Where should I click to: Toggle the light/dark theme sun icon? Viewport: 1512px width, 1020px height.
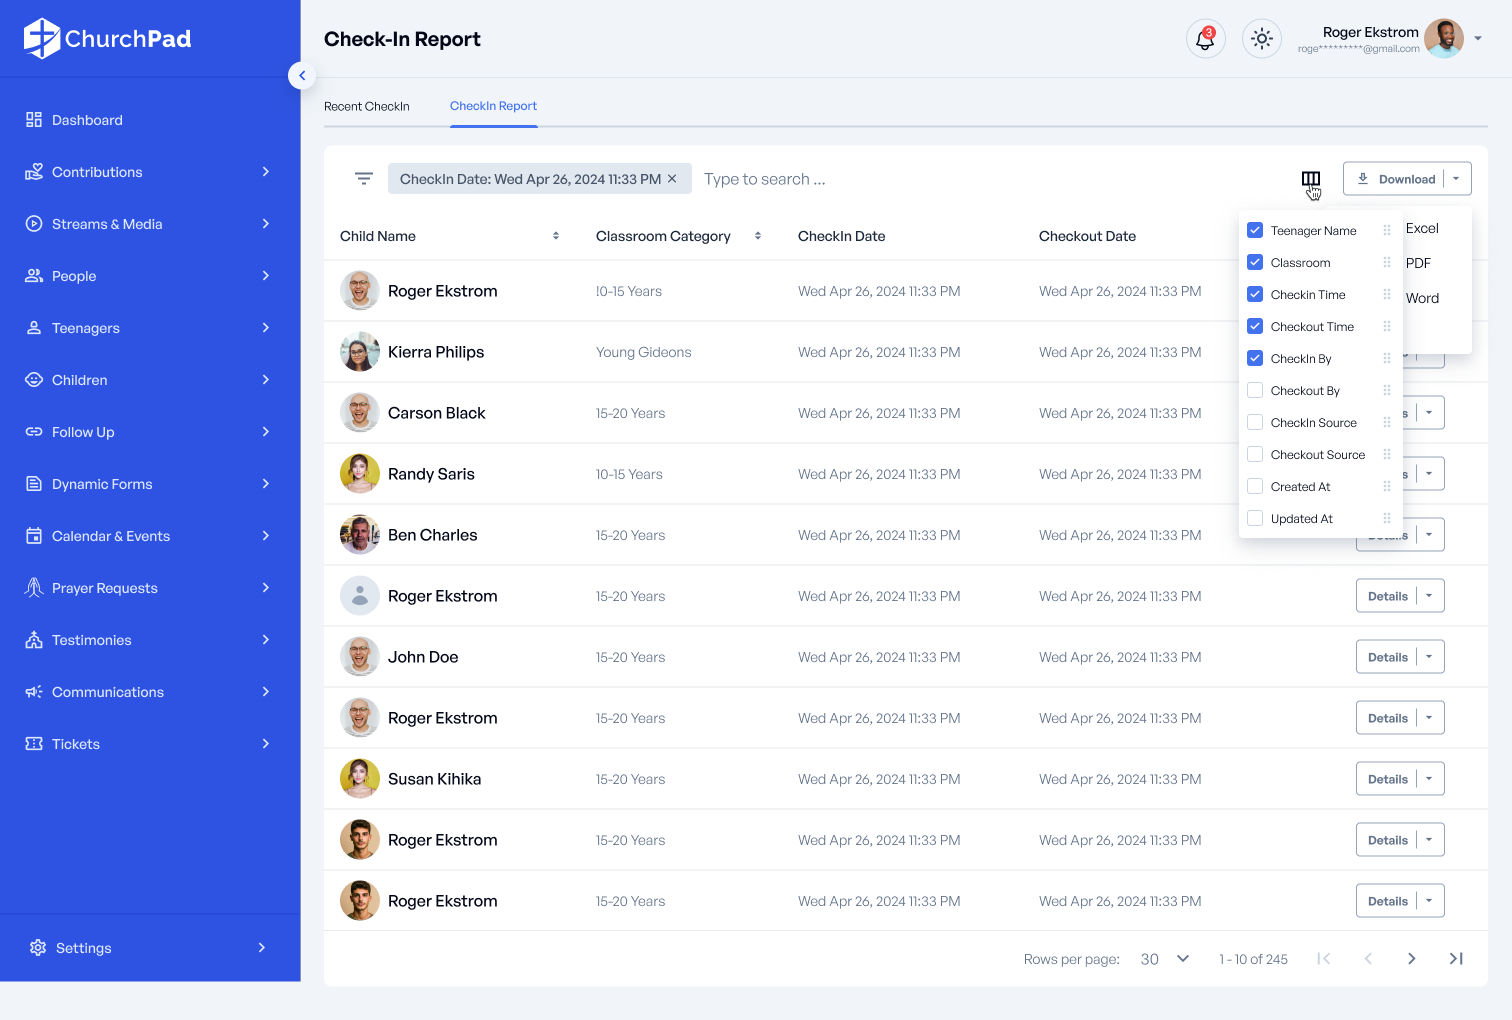coord(1261,39)
